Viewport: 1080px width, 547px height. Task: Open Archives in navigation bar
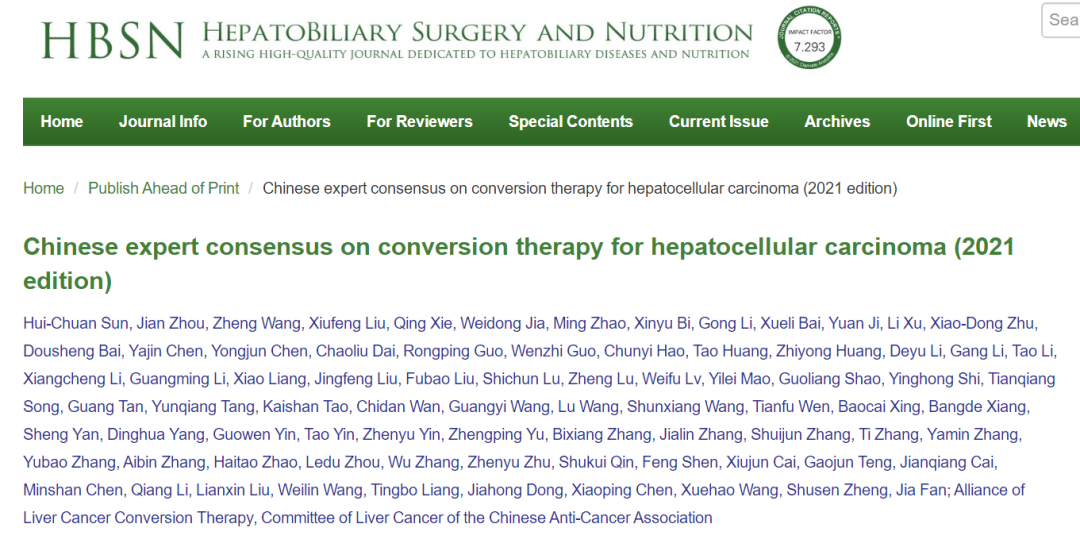(x=837, y=122)
